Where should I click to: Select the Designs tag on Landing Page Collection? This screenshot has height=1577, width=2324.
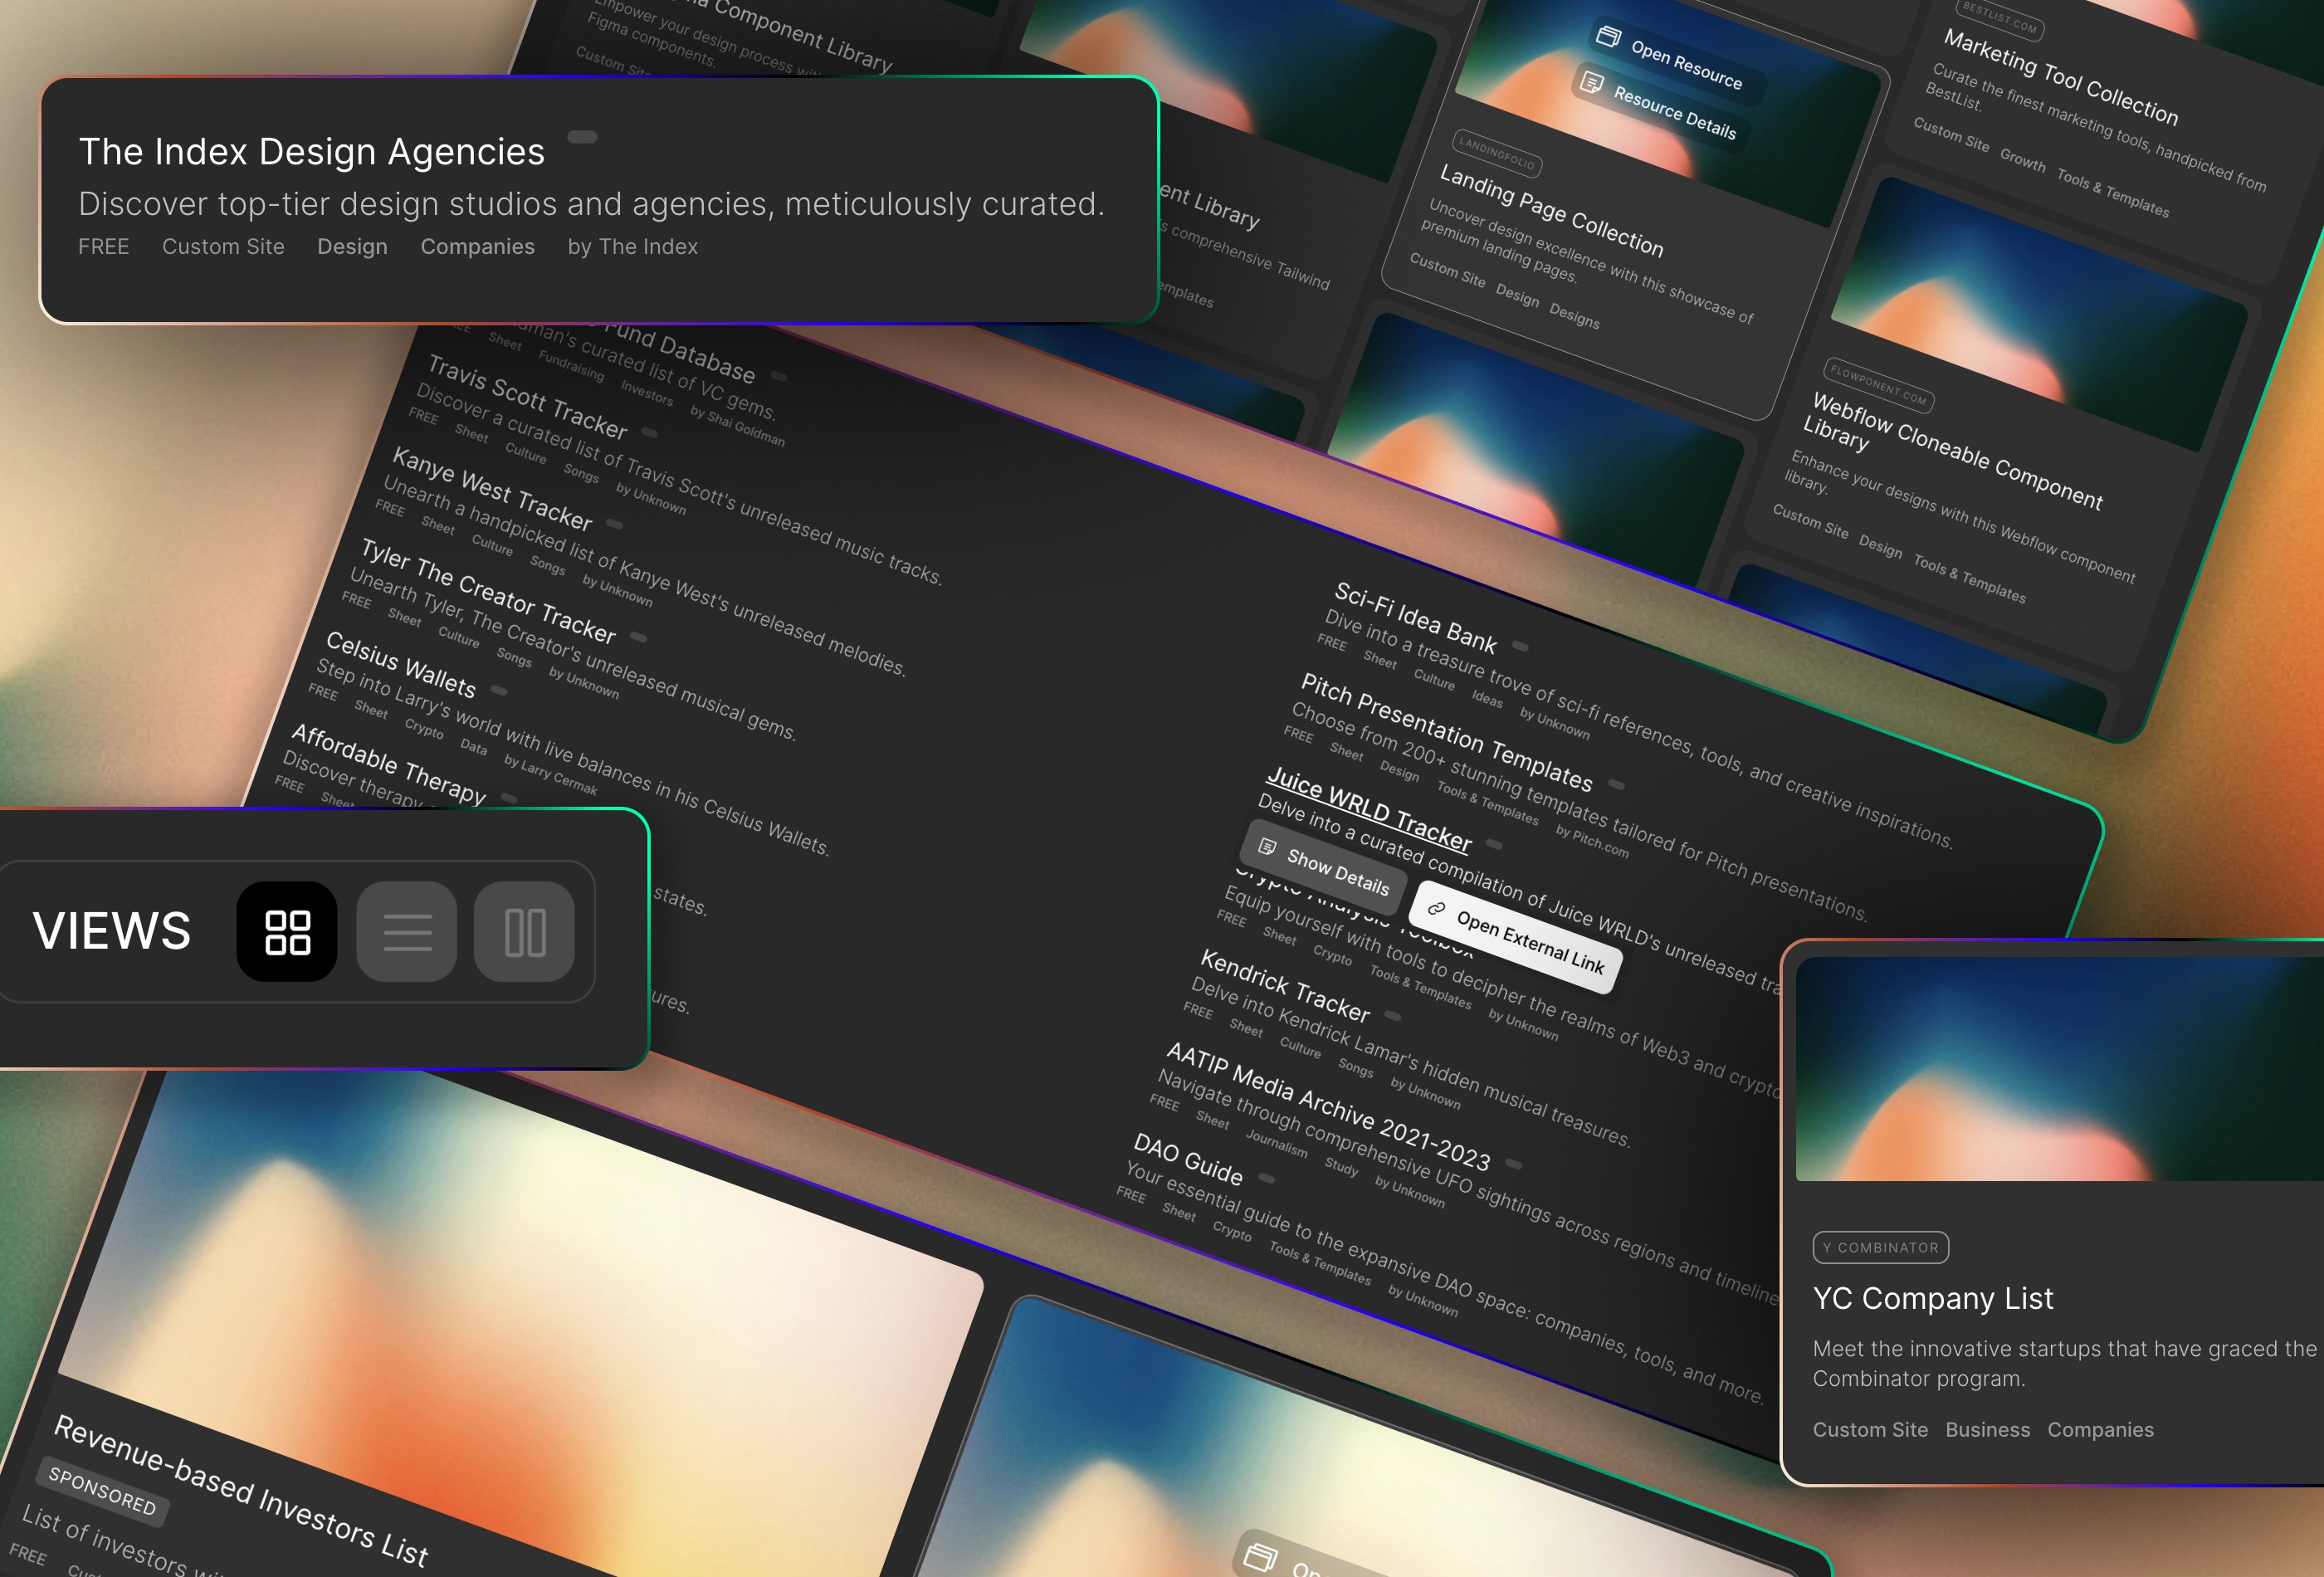pos(1574,316)
